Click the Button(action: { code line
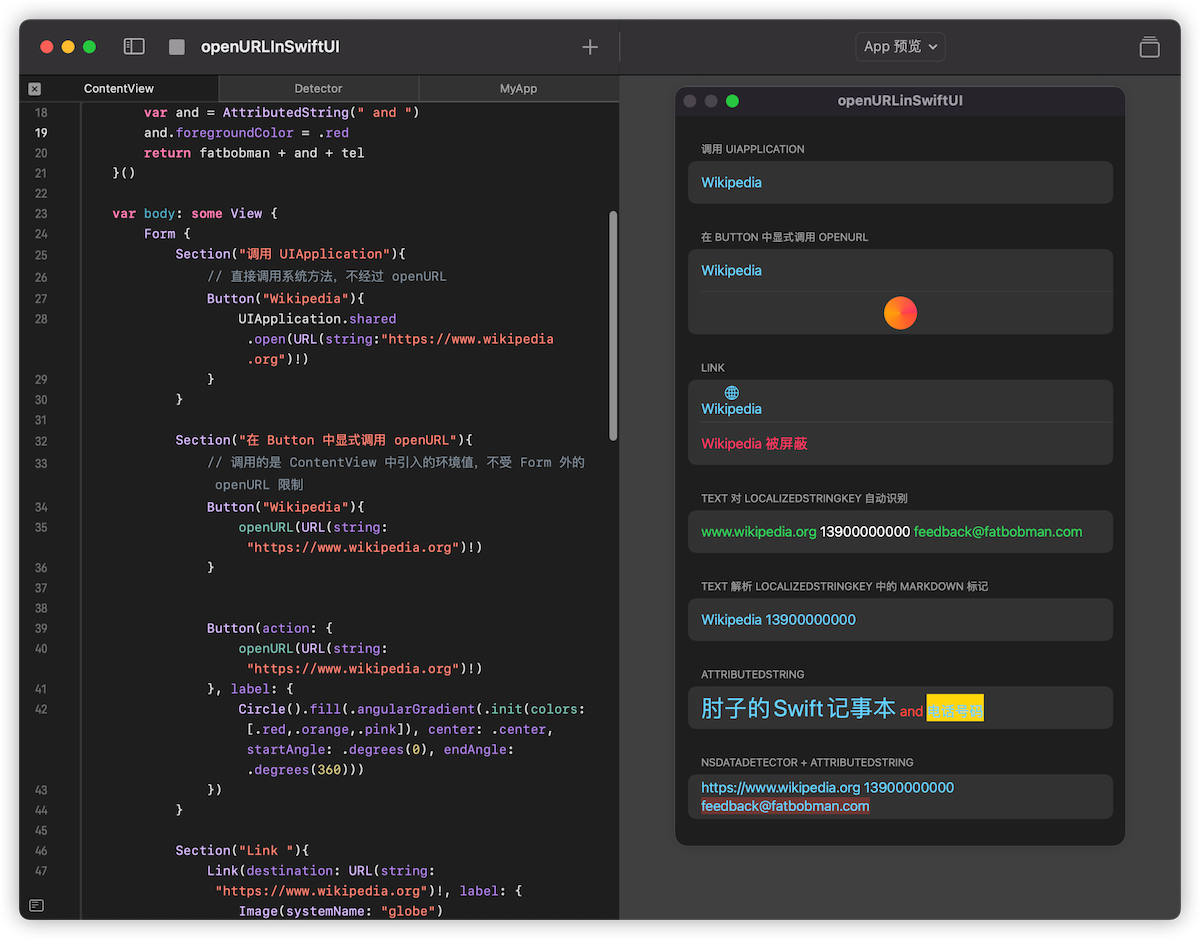 [269, 628]
